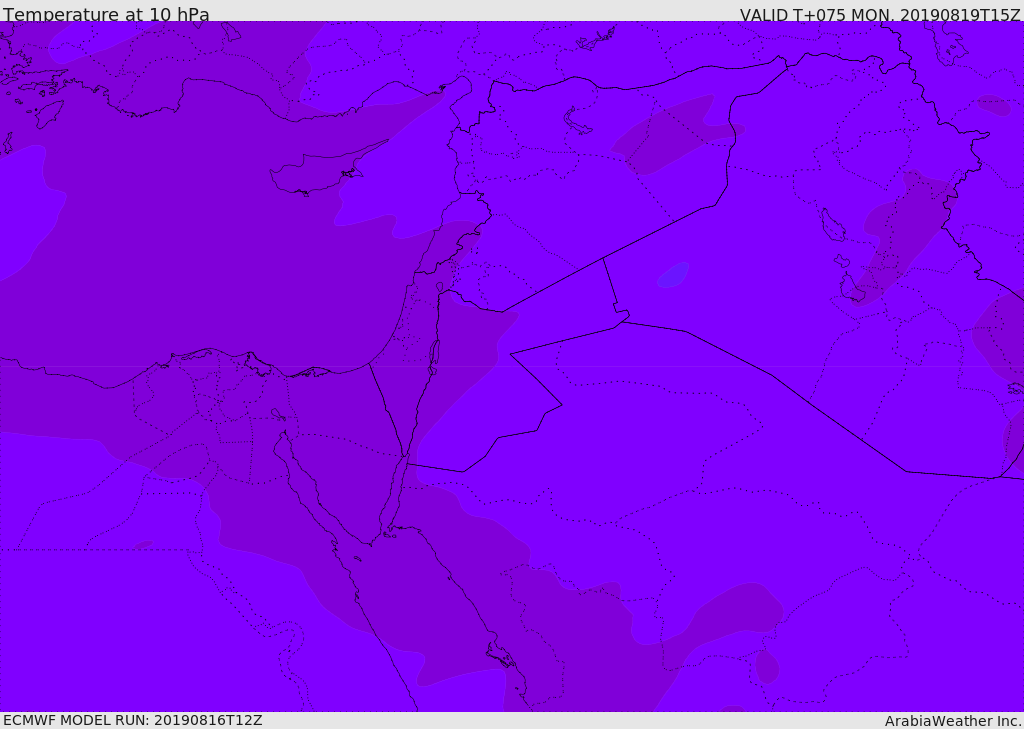Click the 'VALID T+075 MON. 20190819T15Z' timestamp
Image resolution: width=1024 pixels, height=729 pixels.
(x=880, y=15)
